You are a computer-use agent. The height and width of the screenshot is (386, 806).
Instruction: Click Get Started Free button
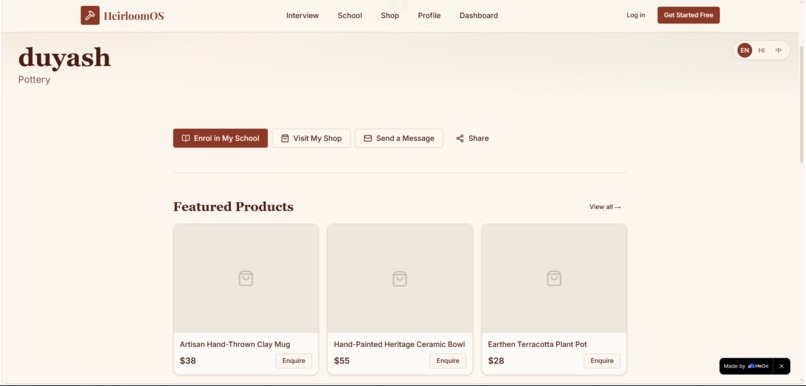pyautogui.click(x=688, y=15)
